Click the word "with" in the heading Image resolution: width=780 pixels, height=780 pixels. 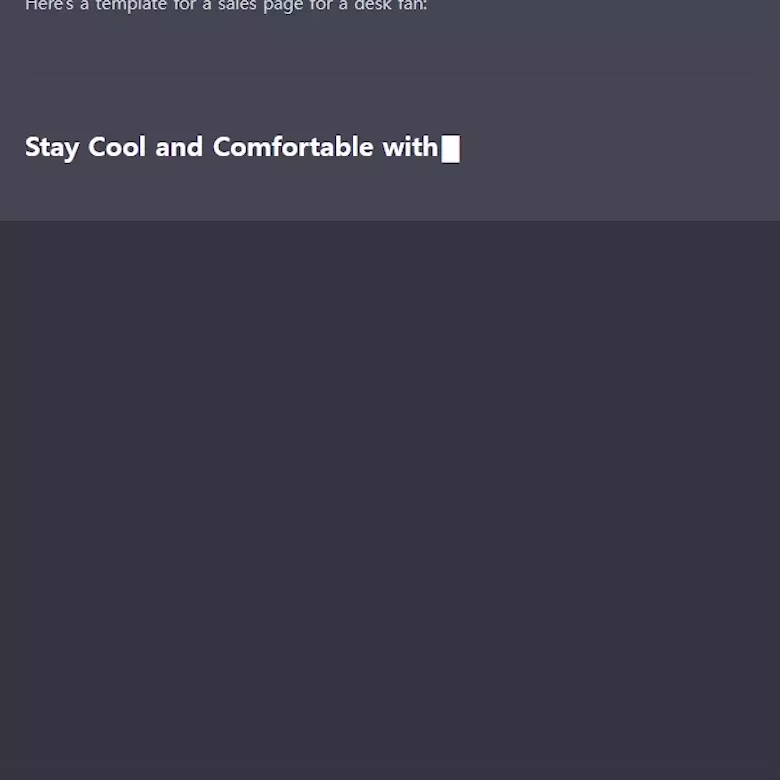click(x=410, y=147)
